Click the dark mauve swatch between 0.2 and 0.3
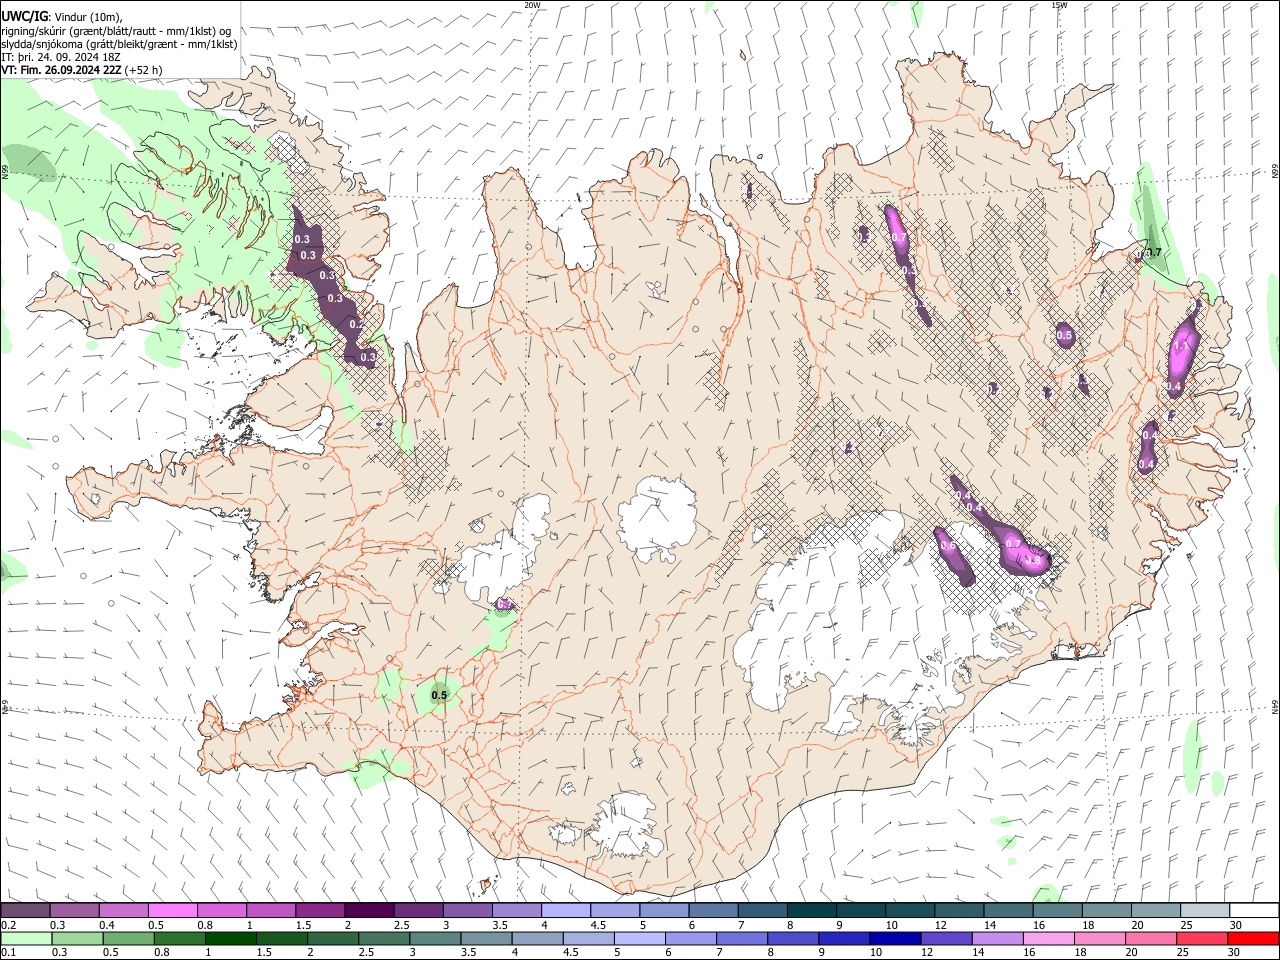 click(25, 910)
